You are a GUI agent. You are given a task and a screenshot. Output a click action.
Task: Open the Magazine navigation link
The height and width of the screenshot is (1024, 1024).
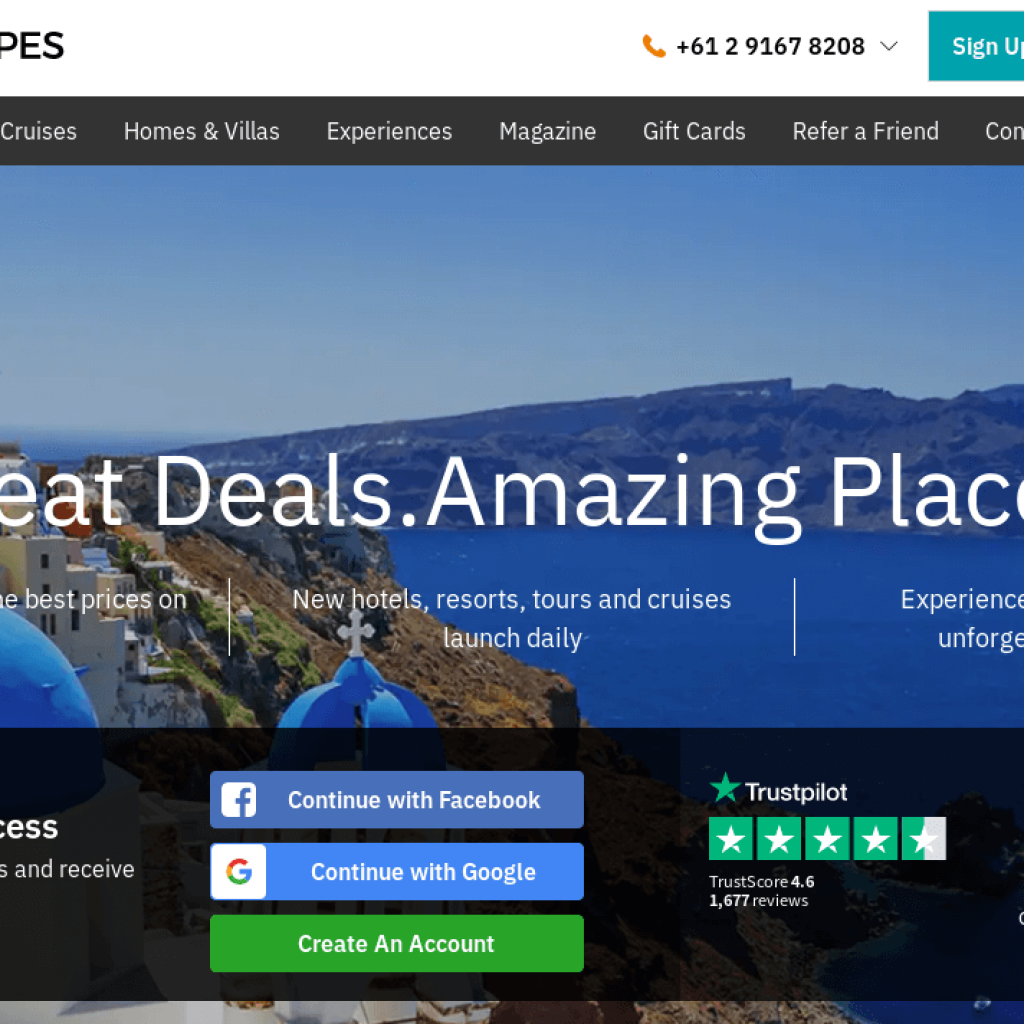pos(547,131)
